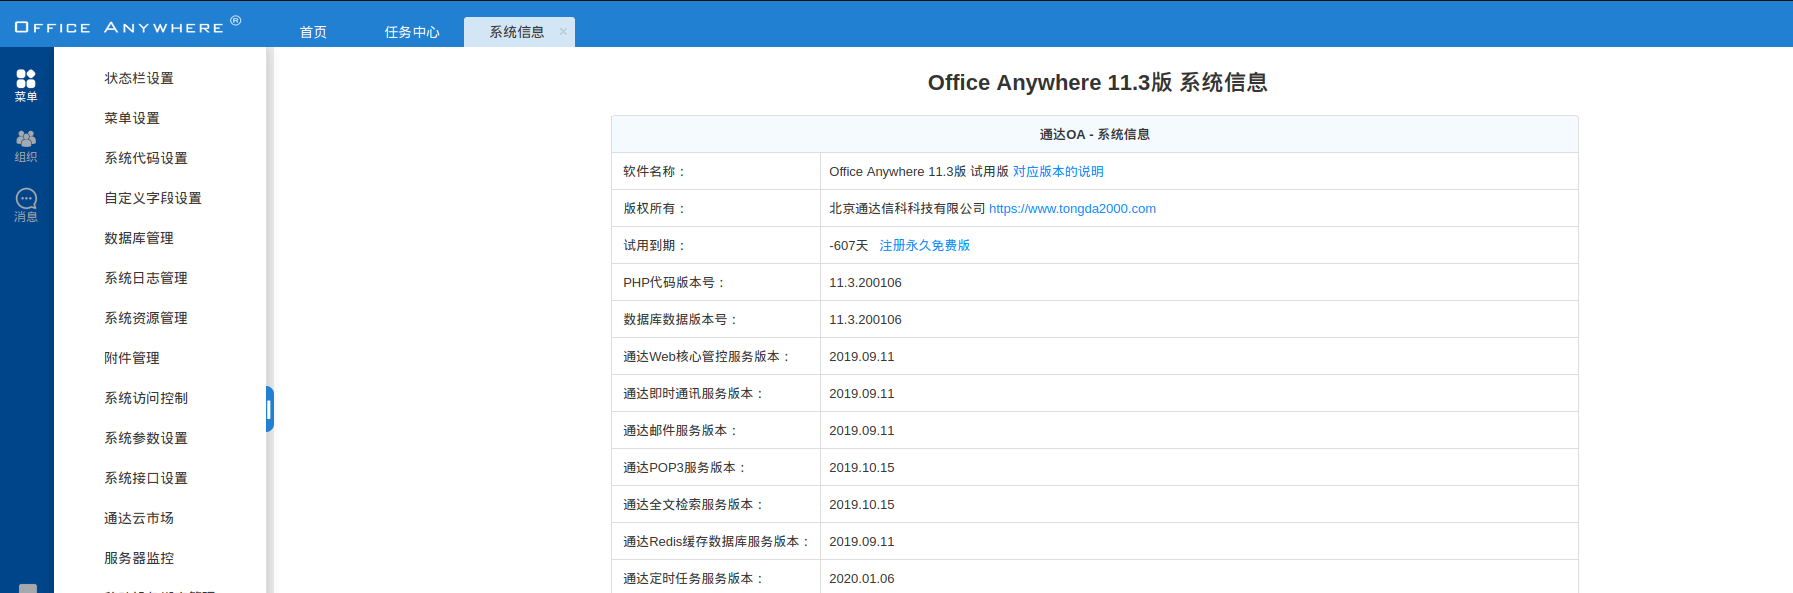Click the Office Anywhere logo

[127, 25]
